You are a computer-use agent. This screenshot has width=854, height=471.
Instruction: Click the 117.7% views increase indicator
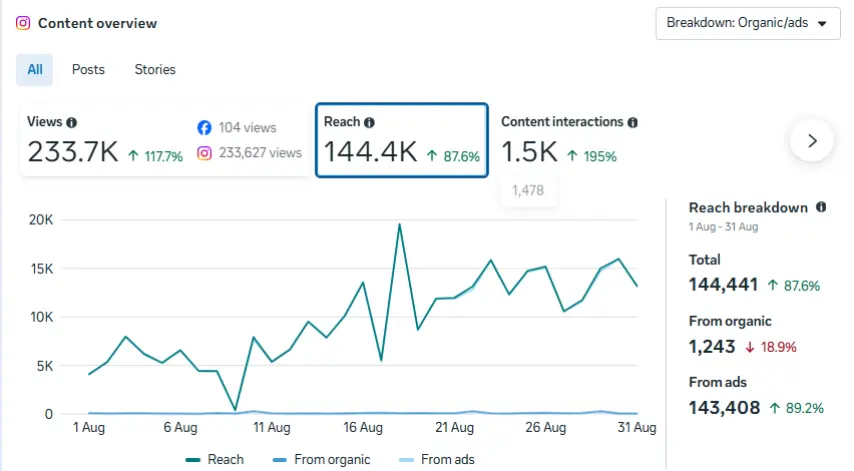pyautogui.click(x=155, y=157)
